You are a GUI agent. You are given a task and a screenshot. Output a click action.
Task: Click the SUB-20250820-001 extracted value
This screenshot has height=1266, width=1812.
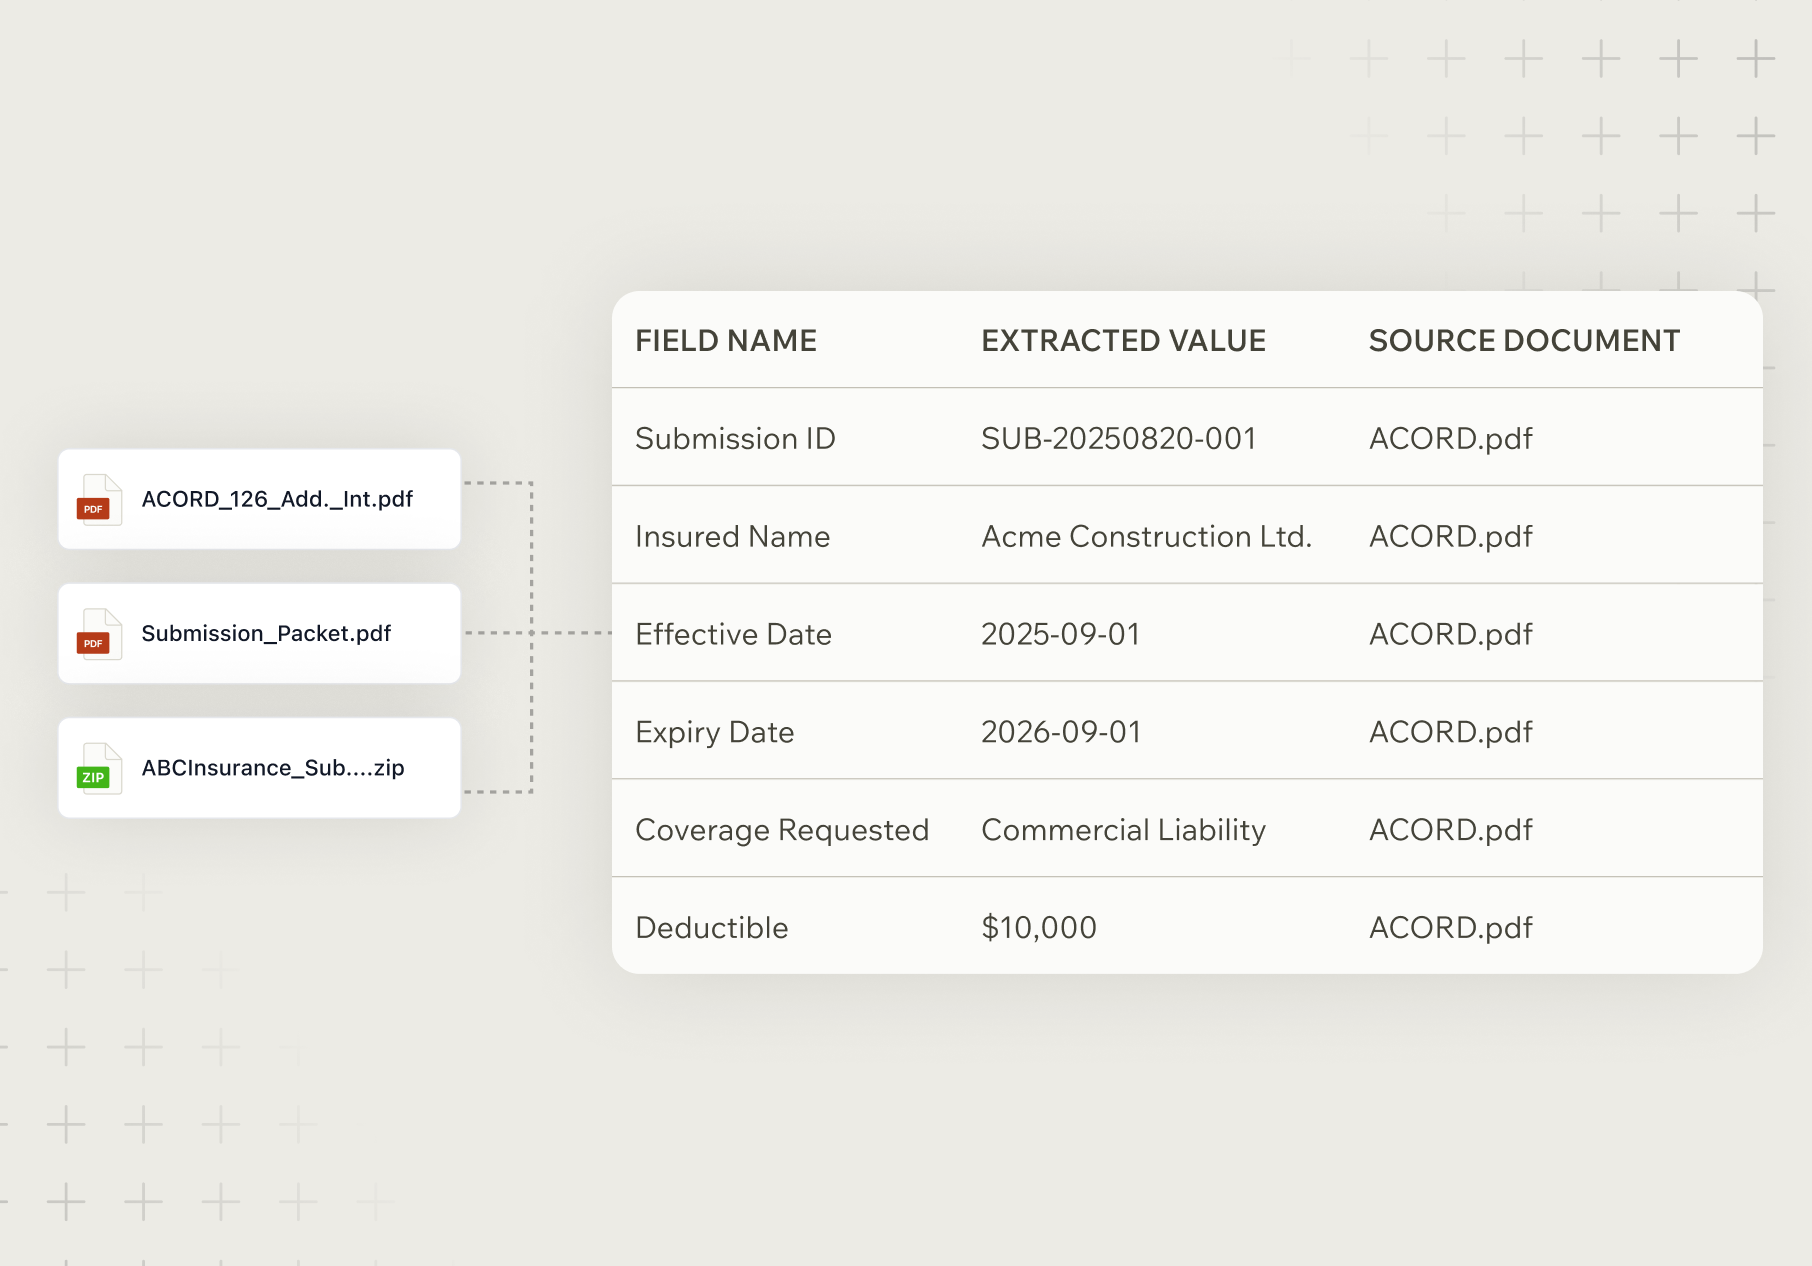1118,439
